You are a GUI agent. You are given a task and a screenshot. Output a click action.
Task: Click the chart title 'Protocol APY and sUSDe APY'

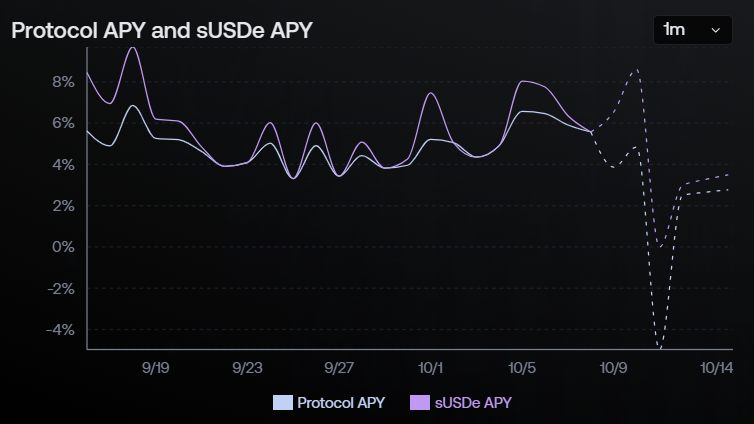(x=162, y=30)
